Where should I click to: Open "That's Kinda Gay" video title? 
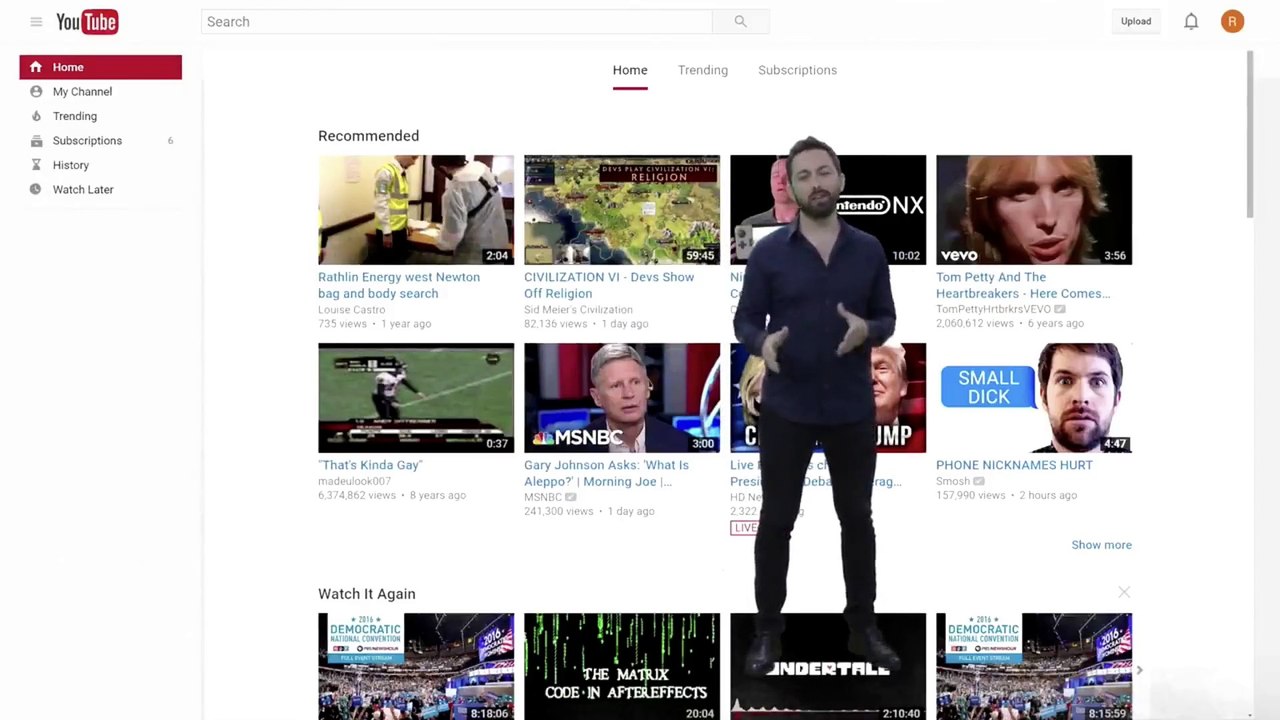tap(370, 465)
